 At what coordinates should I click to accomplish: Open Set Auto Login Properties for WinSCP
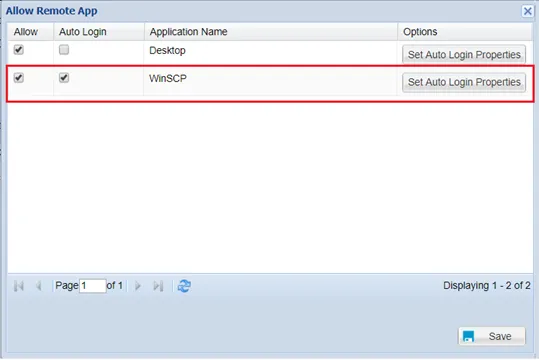pos(464,82)
